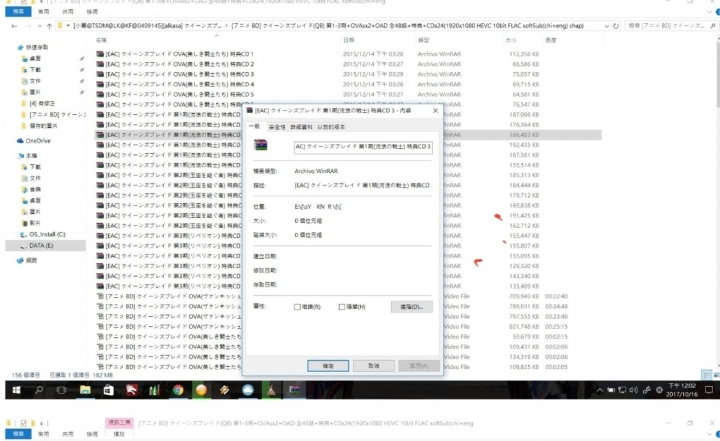Click the file name field in properties

[363, 147]
